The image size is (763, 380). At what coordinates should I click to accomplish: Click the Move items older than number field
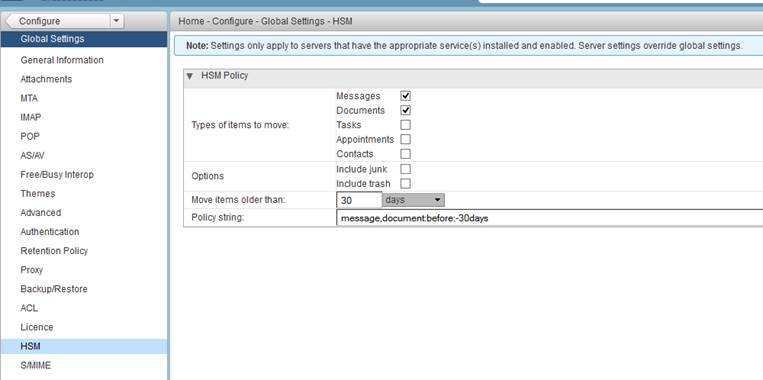pyautogui.click(x=359, y=200)
